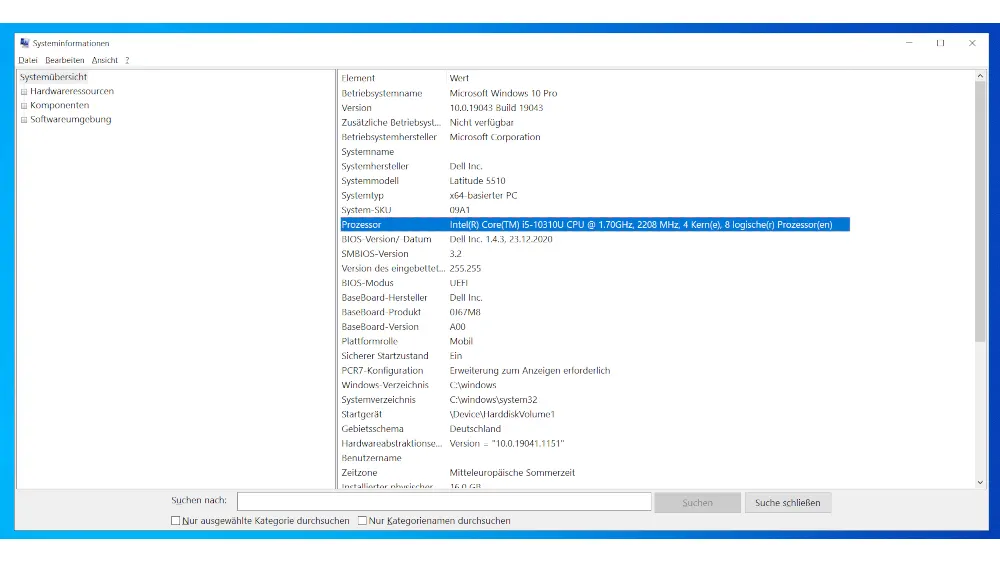Select the Systemmodell row
The height and width of the screenshot is (563, 1000).
(595, 181)
